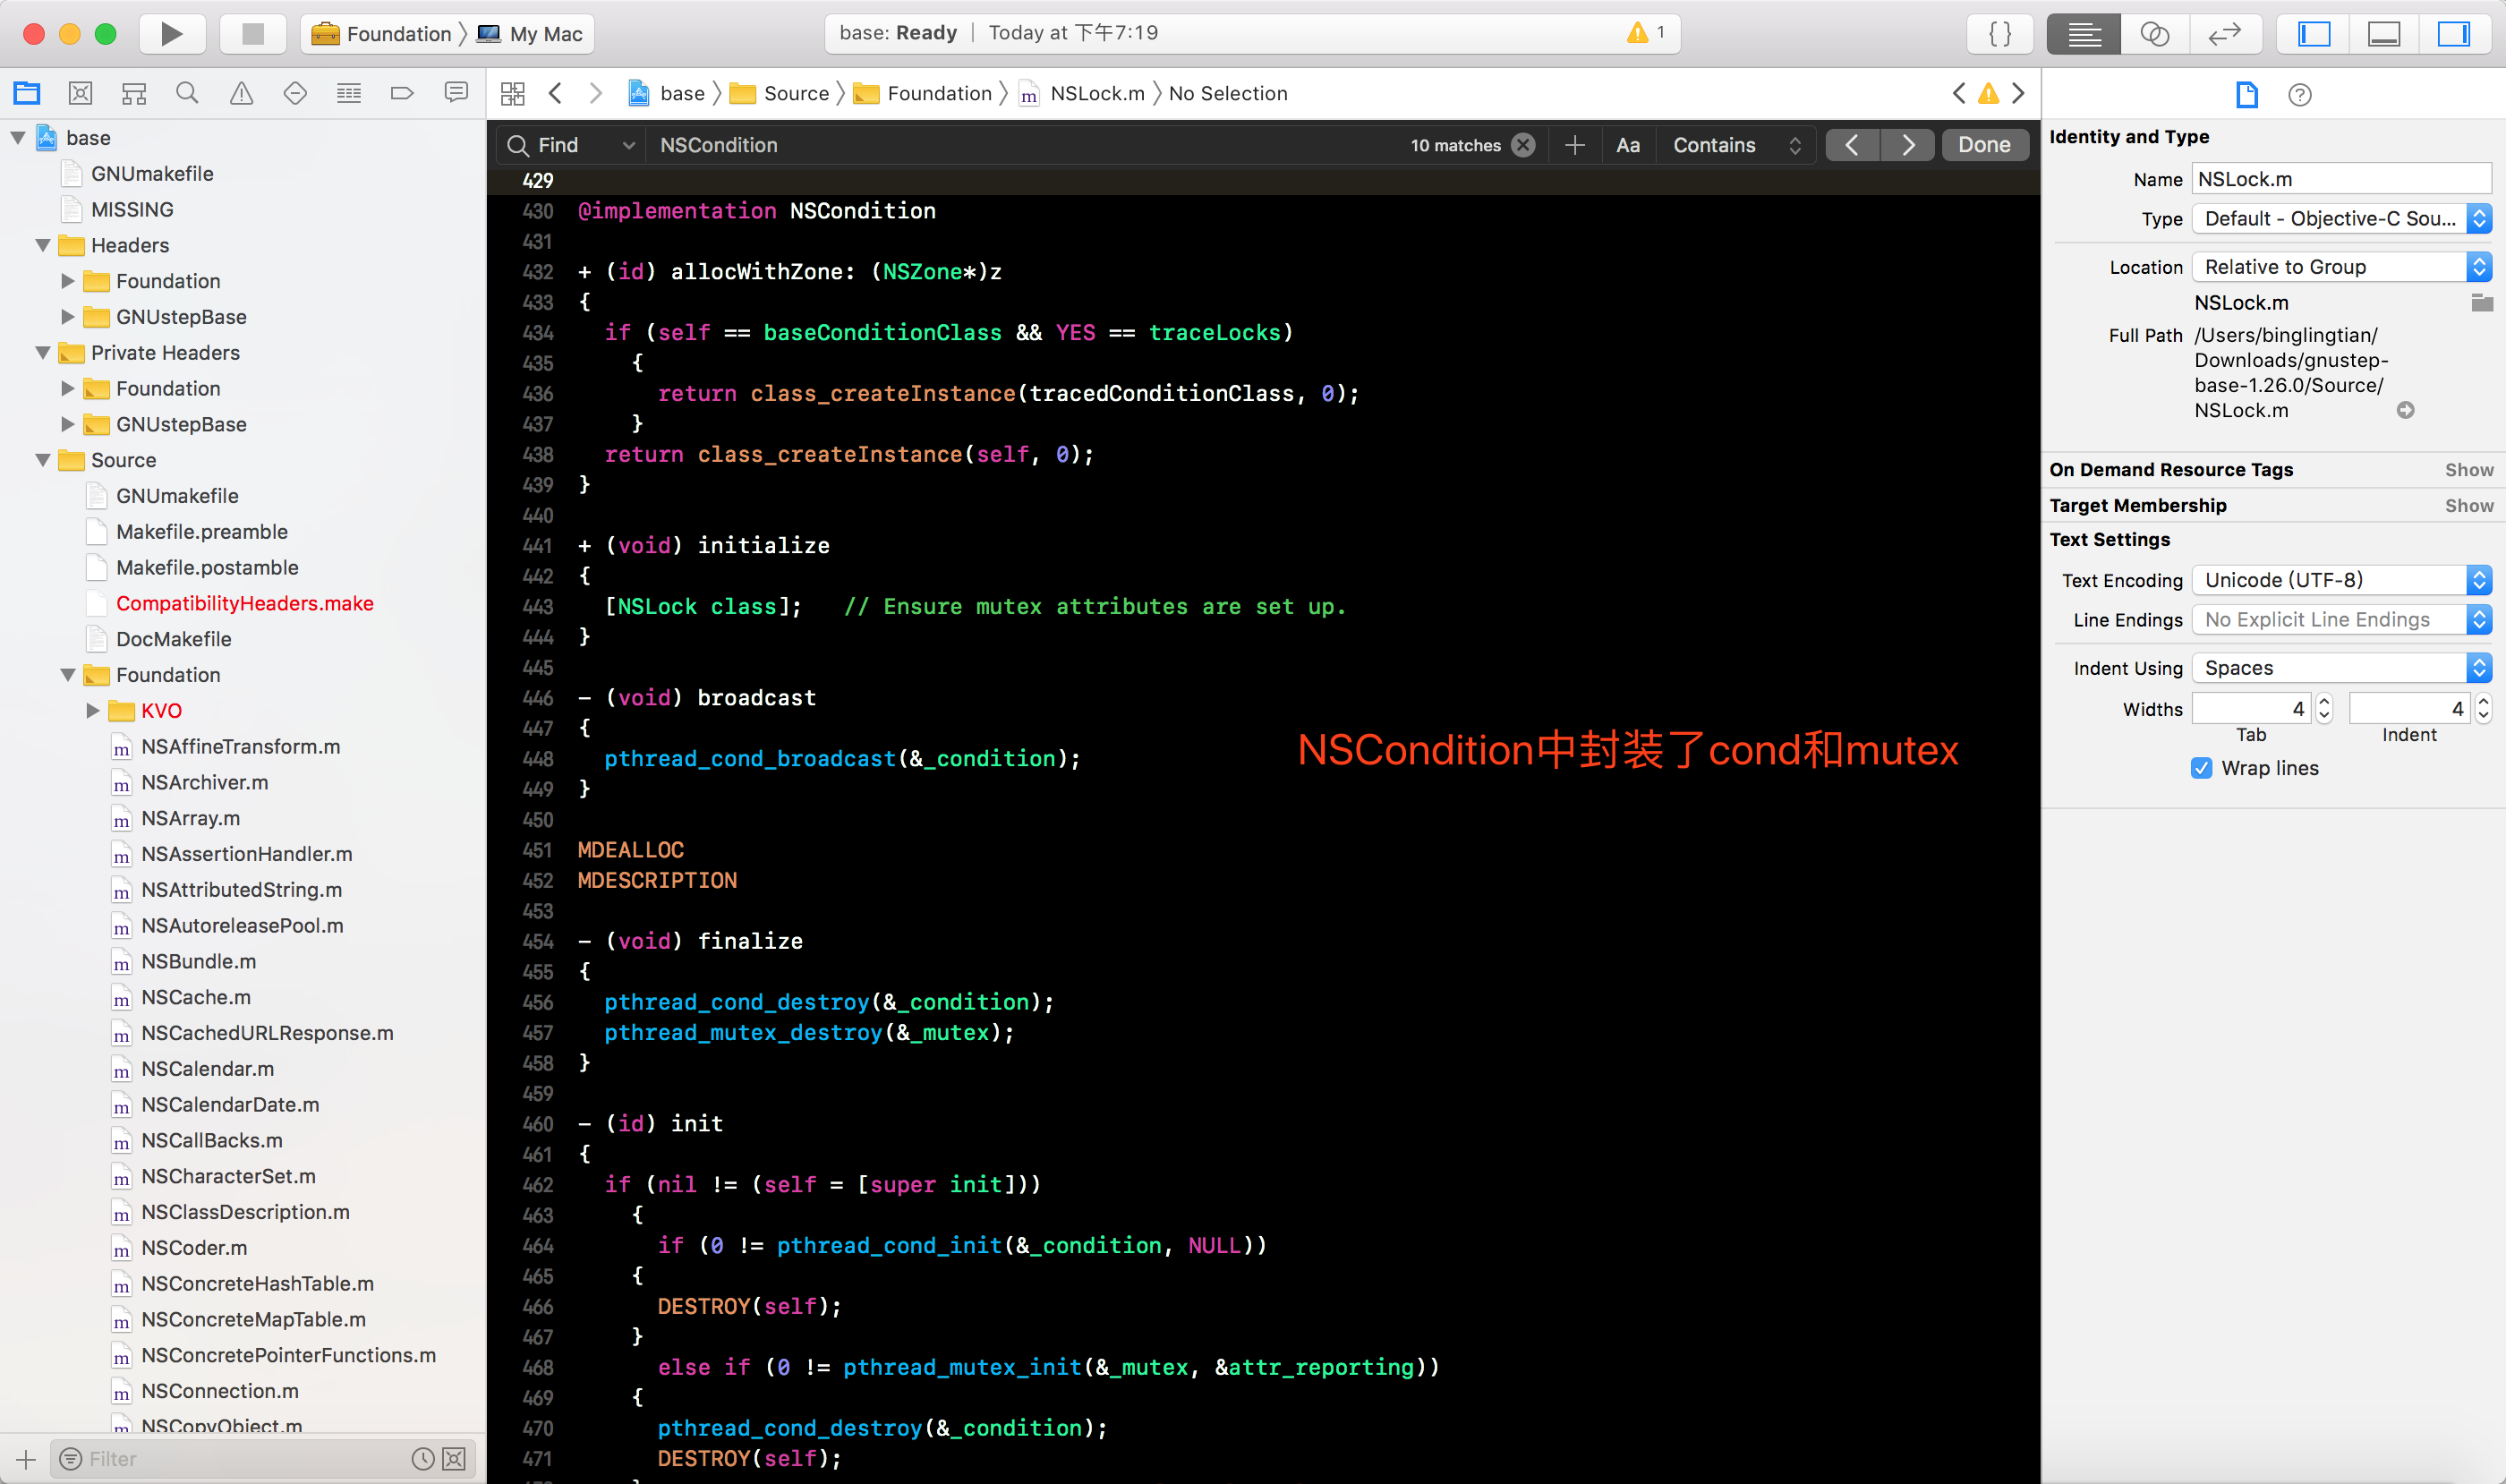
Task: Expand the KVO folder
Action: [x=93, y=710]
